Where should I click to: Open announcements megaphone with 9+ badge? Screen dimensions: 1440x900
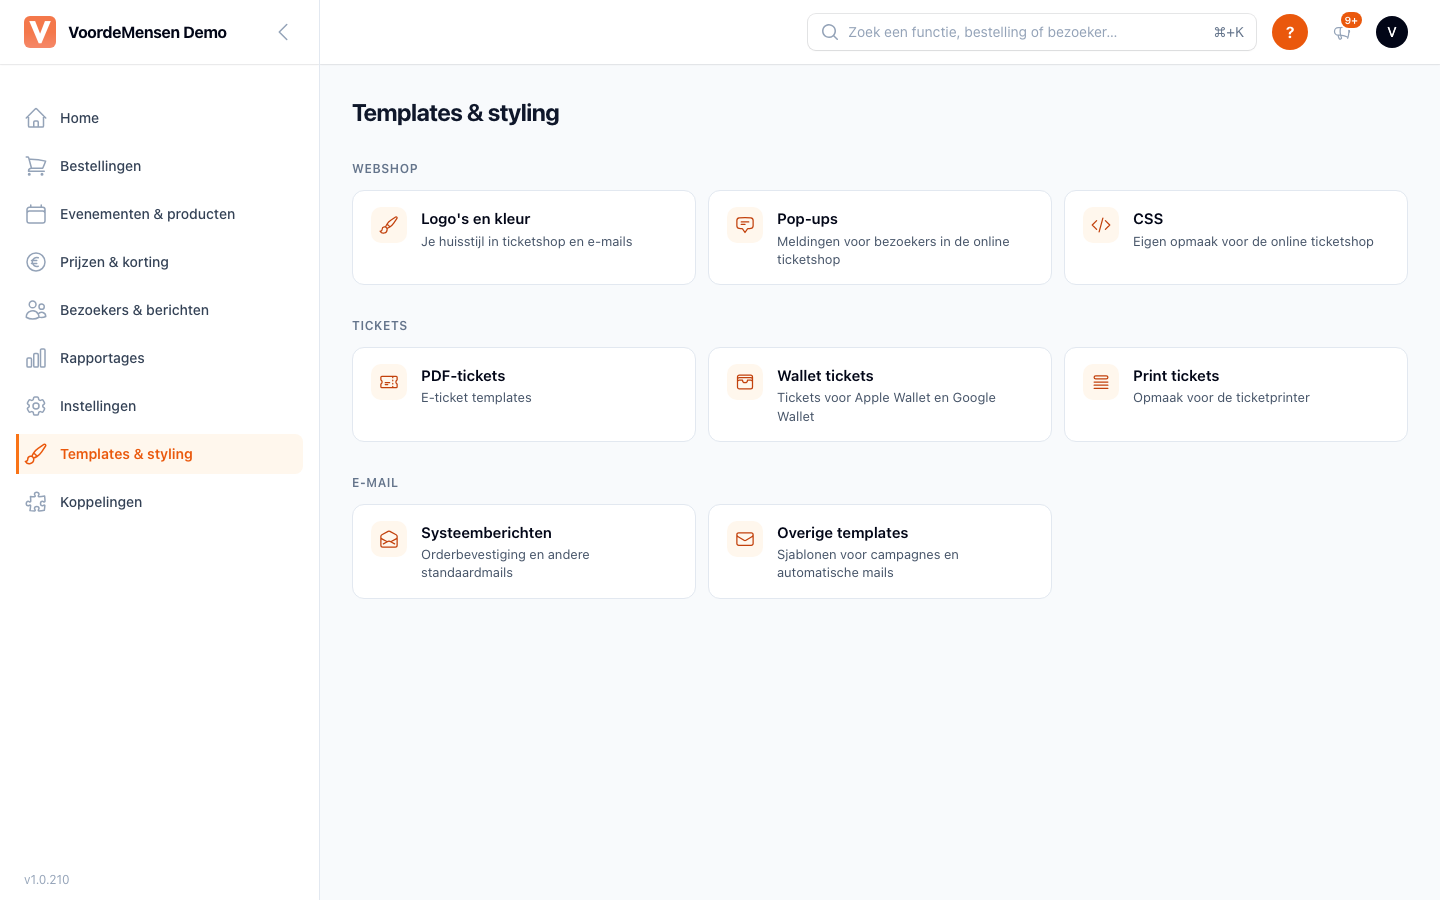point(1343,31)
